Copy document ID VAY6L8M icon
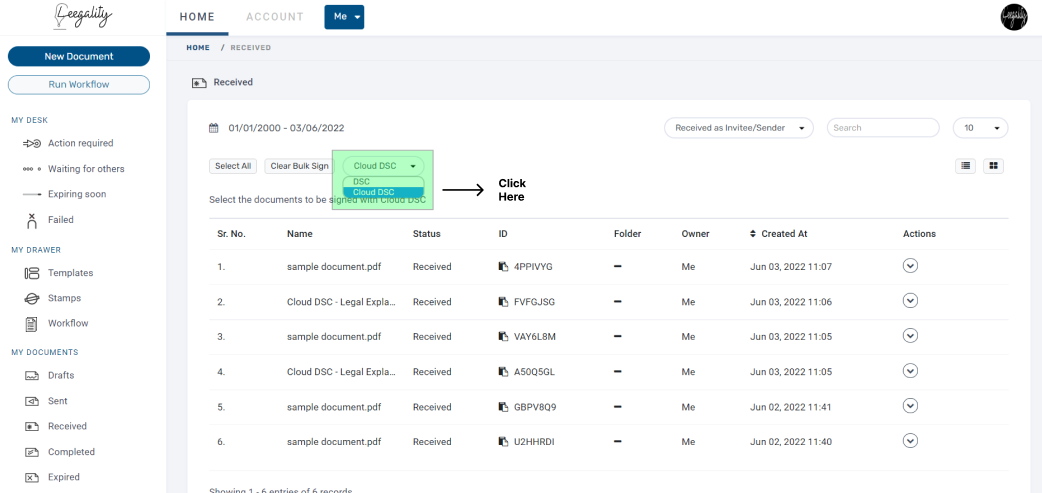This screenshot has height=493, width=1042. coord(503,337)
